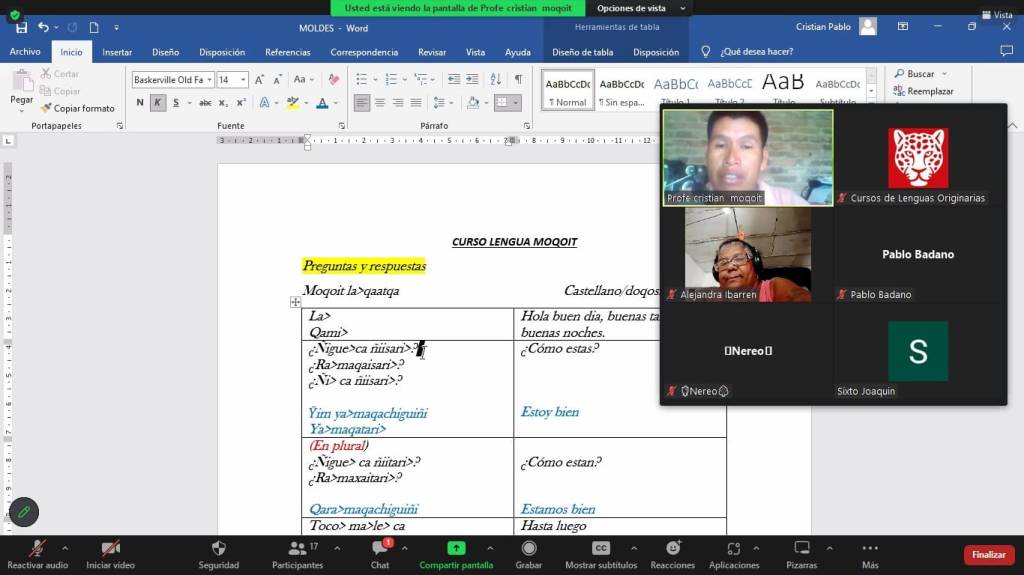Open Pizarras whiteboard icon
Viewport: 1024px width, 575px height.
click(x=801, y=549)
